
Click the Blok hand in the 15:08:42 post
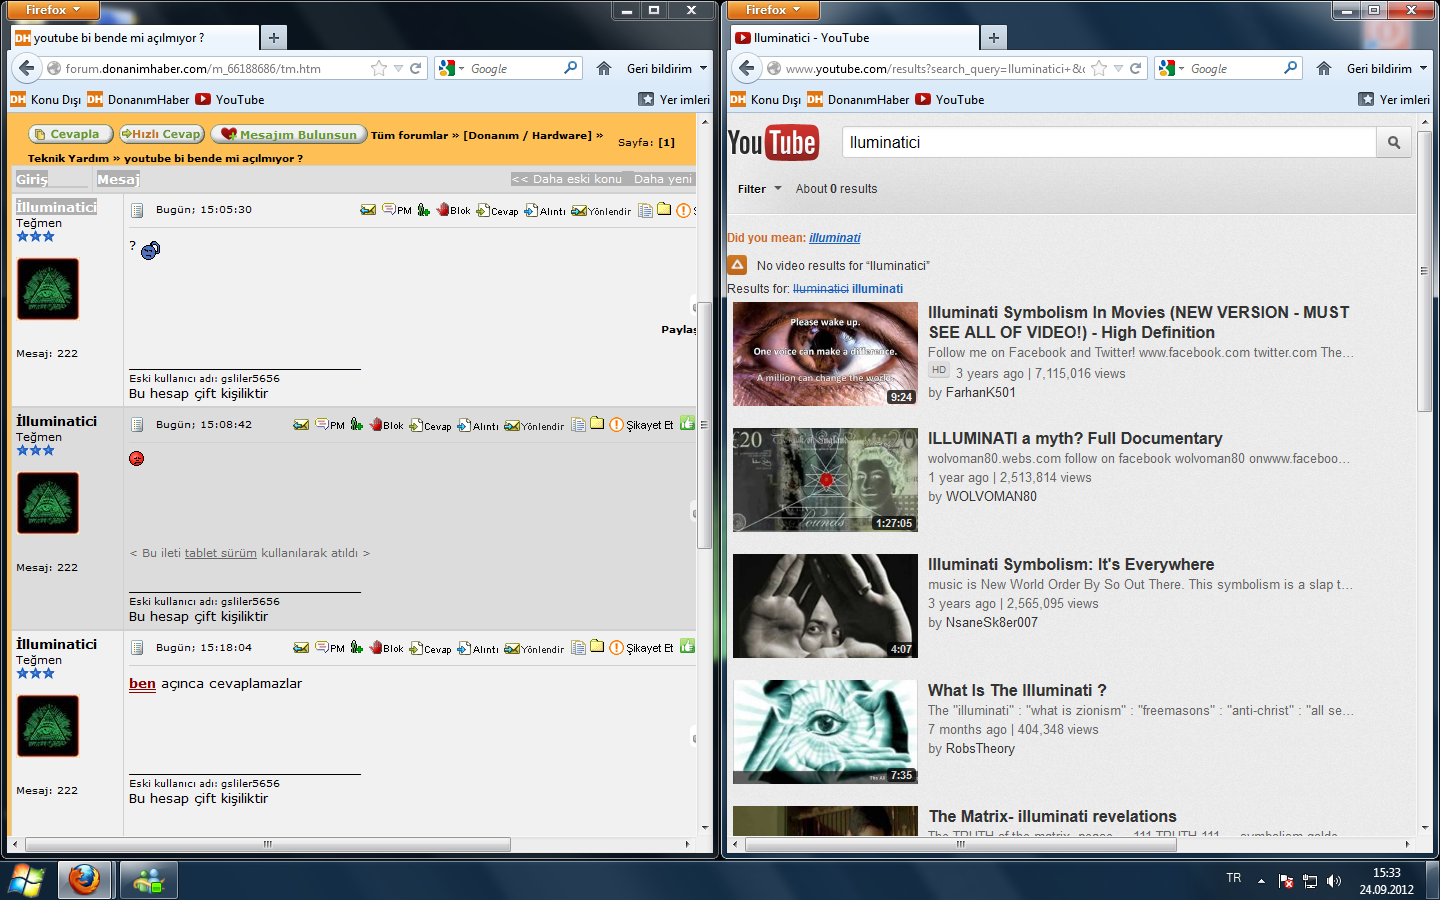tap(387, 425)
